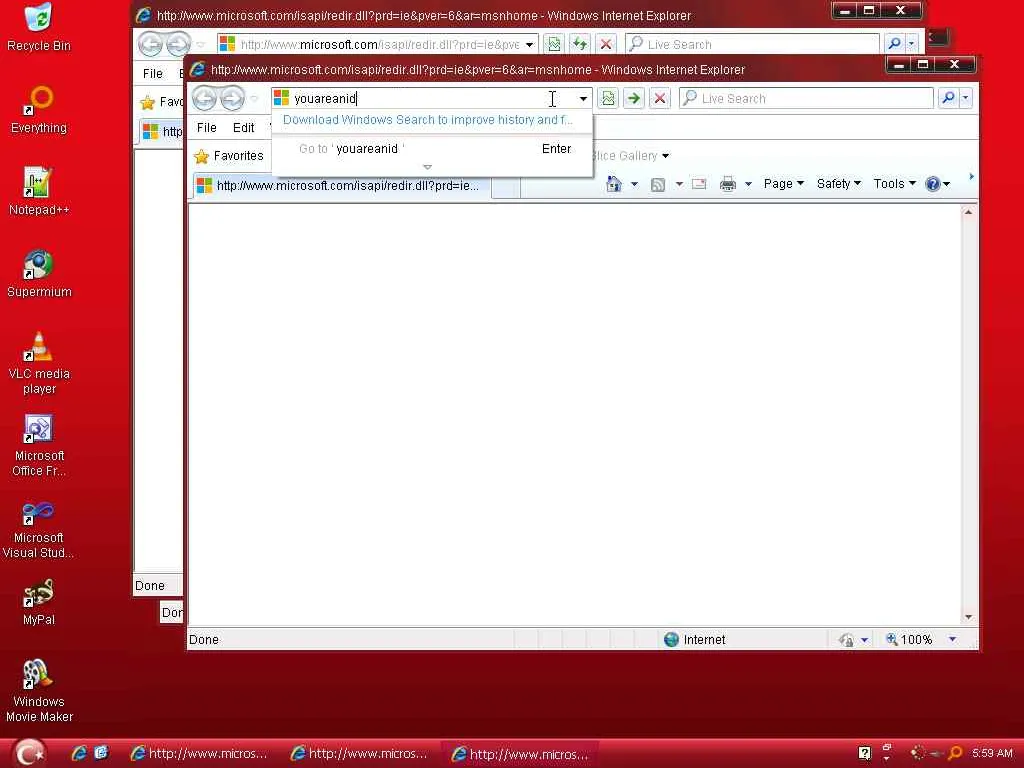Open the Safety menu

pyautogui.click(x=839, y=184)
